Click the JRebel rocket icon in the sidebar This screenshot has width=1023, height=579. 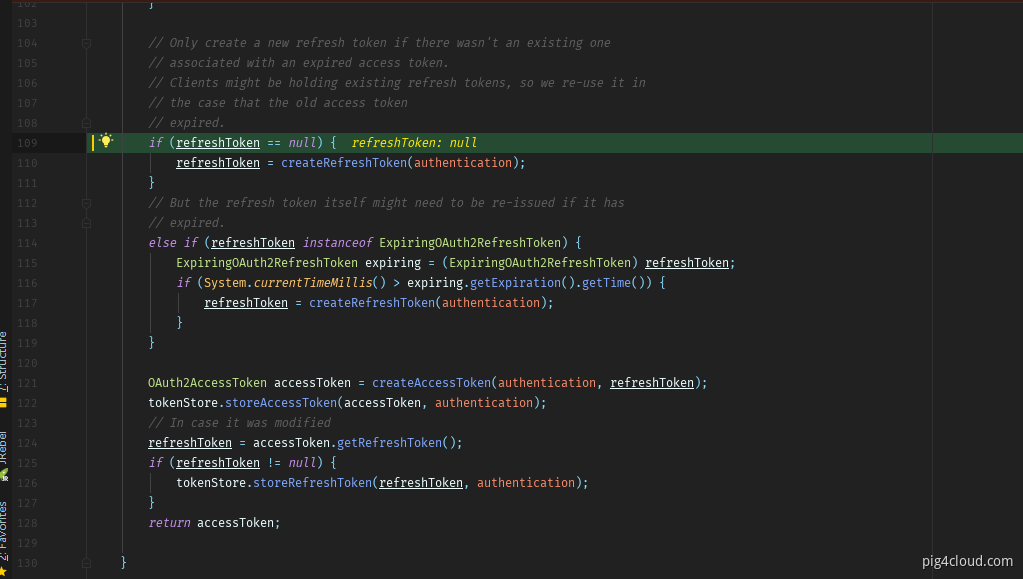(4, 475)
